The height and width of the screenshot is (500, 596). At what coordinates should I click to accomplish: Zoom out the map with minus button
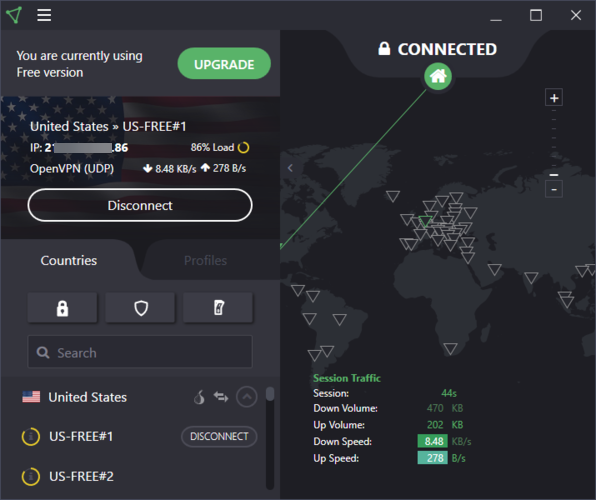click(x=554, y=189)
